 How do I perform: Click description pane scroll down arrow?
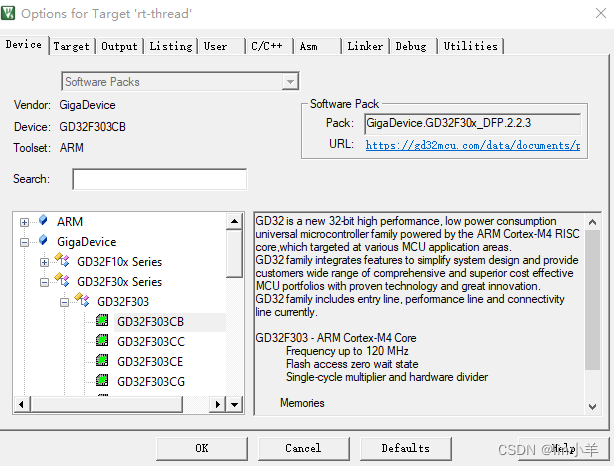pyautogui.click(x=592, y=407)
